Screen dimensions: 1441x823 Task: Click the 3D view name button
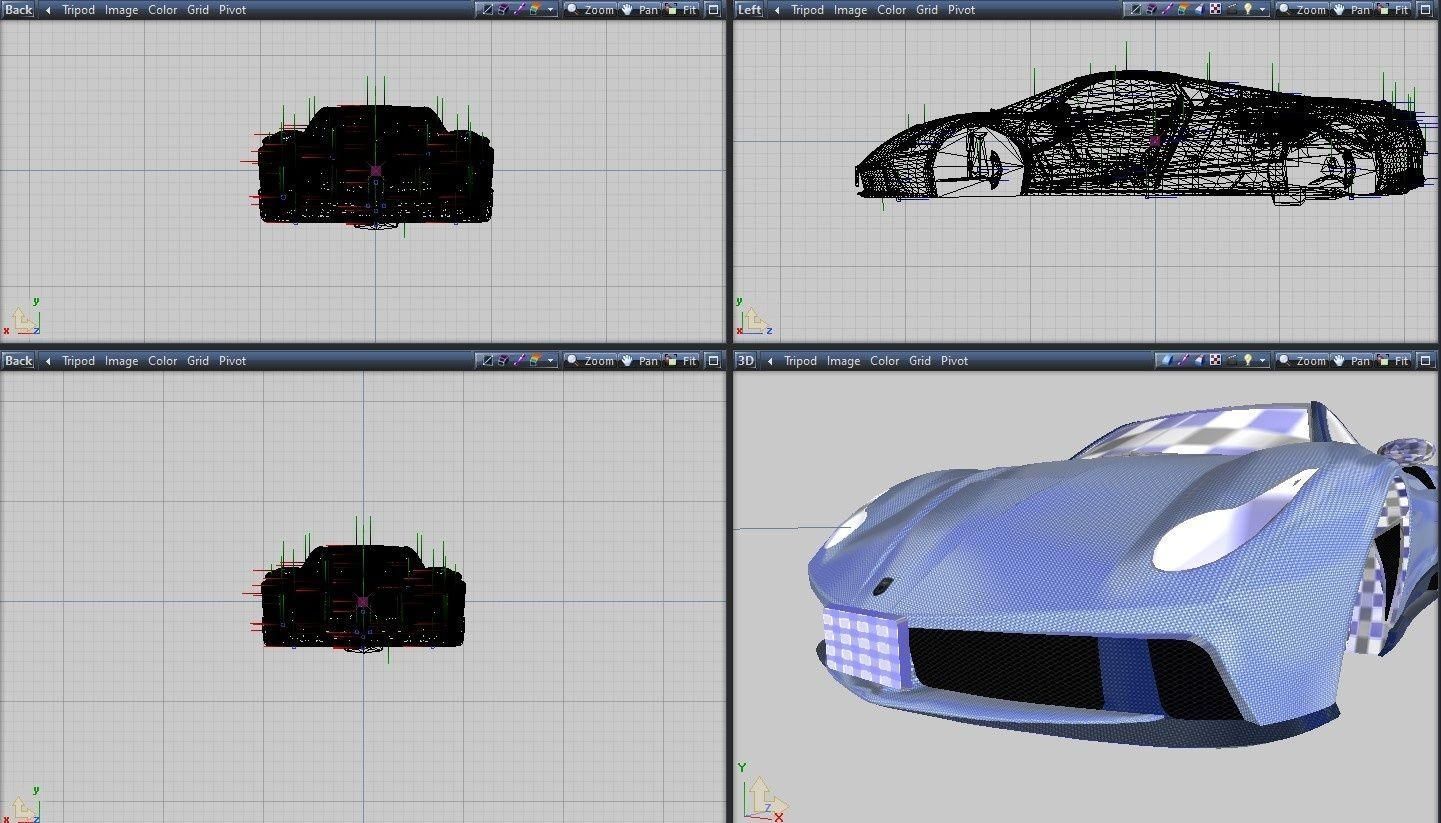click(x=746, y=361)
